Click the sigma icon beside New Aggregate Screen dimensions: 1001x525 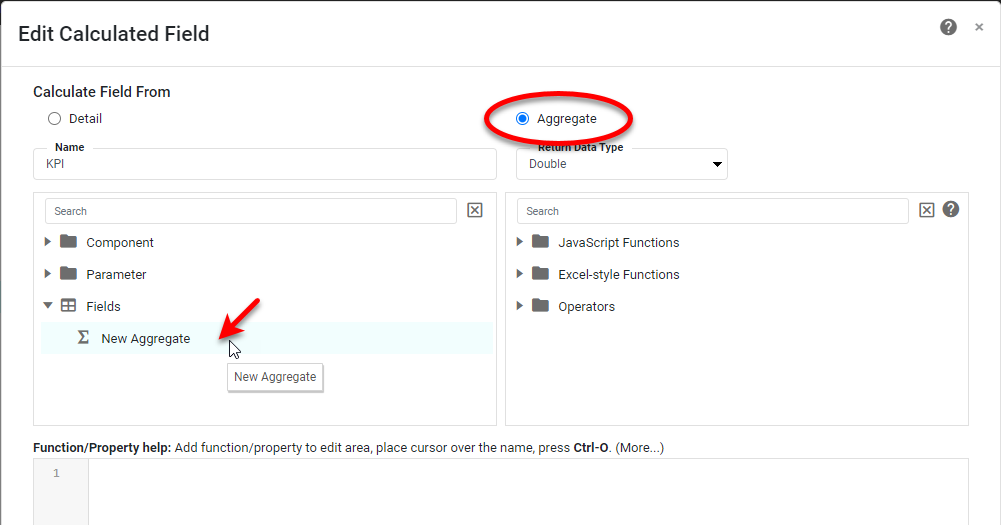pos(83,337)
